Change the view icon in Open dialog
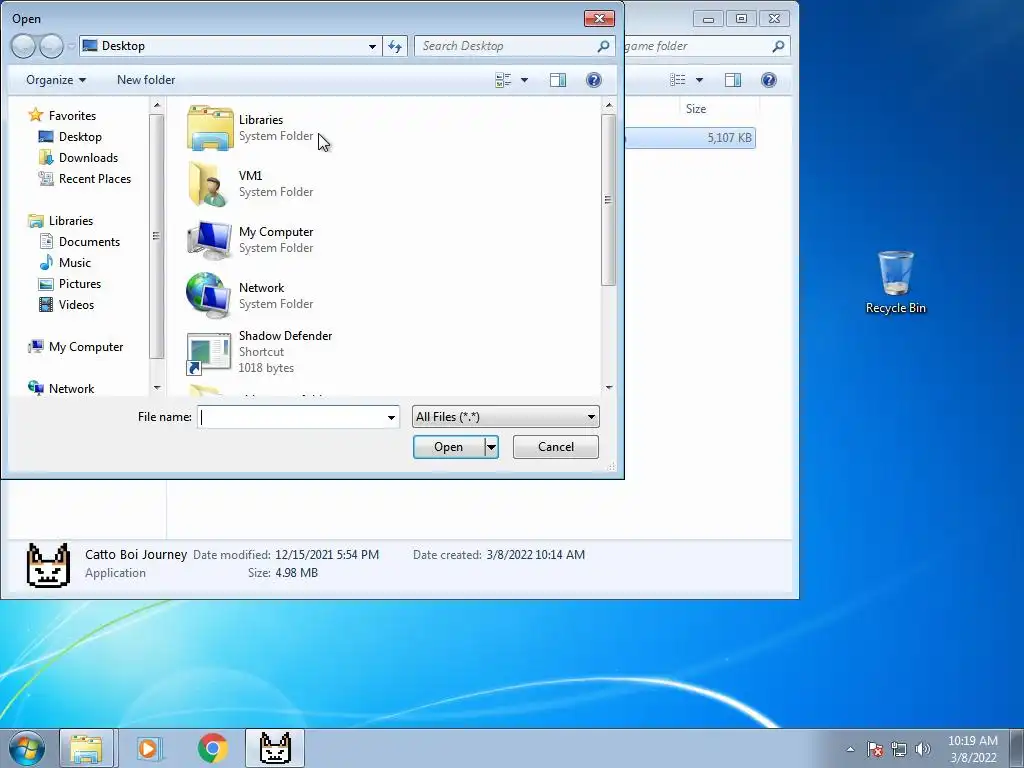 click(504, 80)
